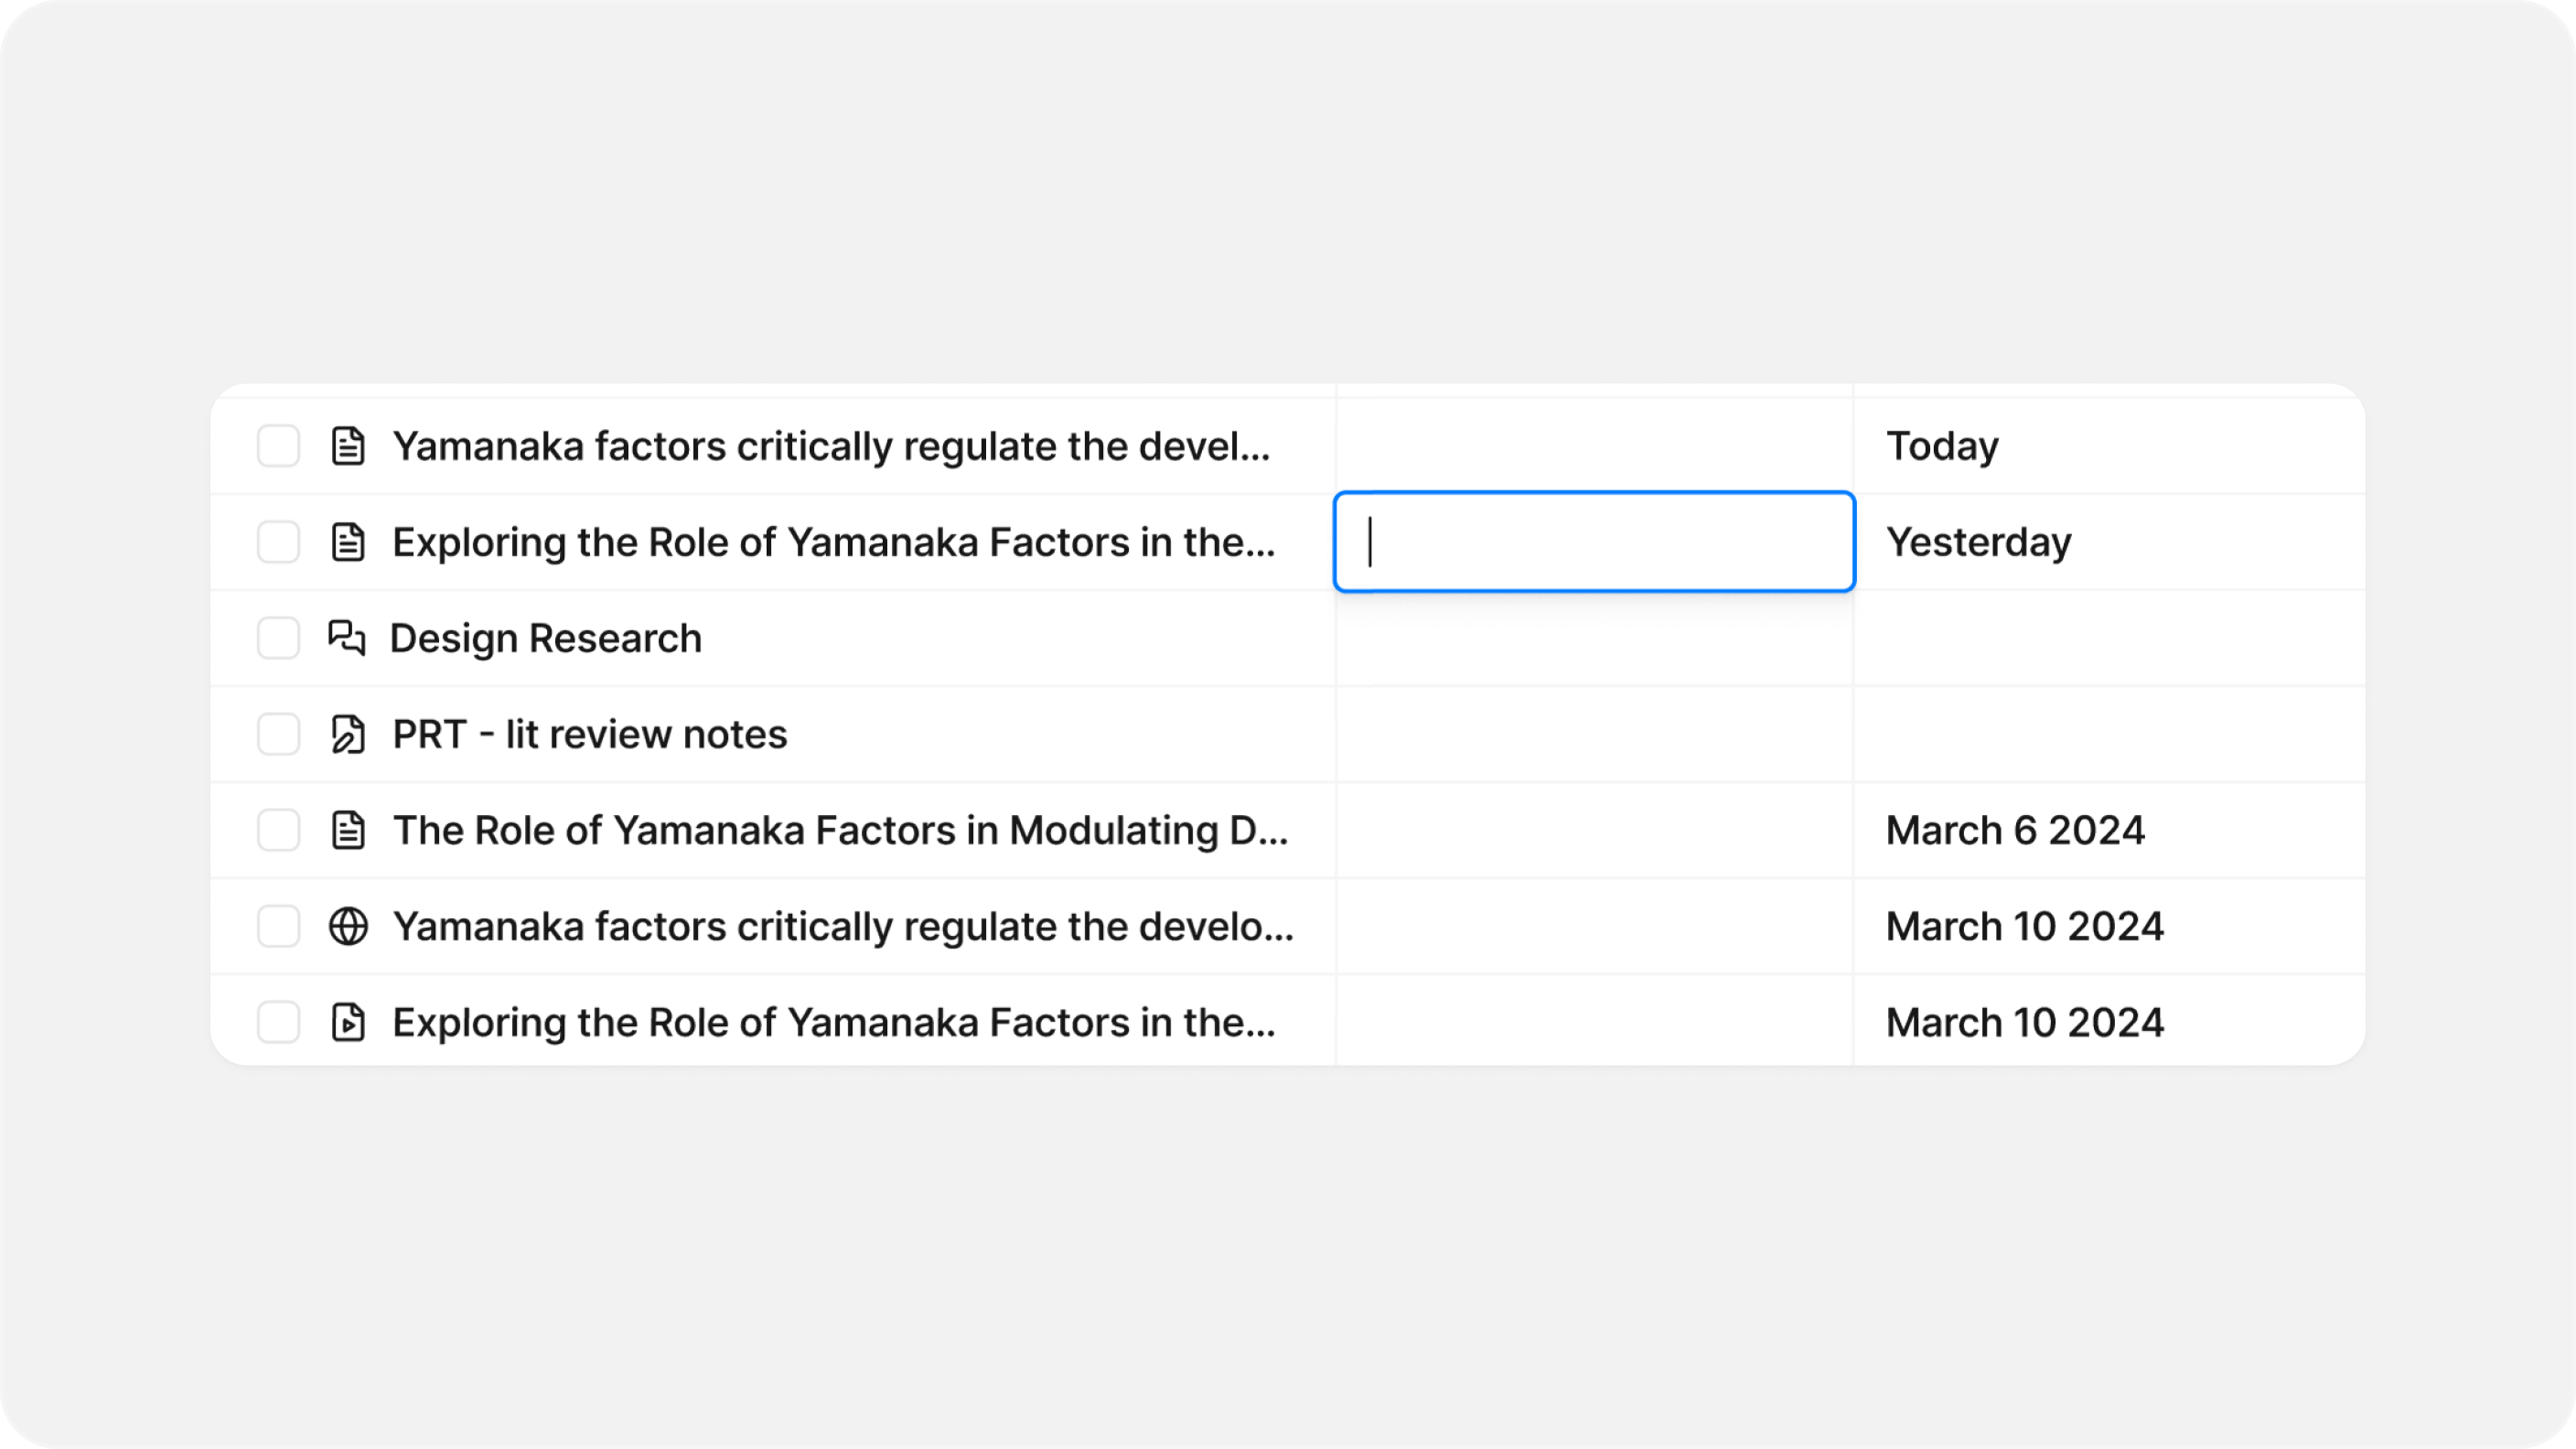Image resolution: width=2576 pixels, height=1449 pixels.
Task: Click the document icon on the "Exploring the Role" Yesterday row
Action: pos(348,542)
